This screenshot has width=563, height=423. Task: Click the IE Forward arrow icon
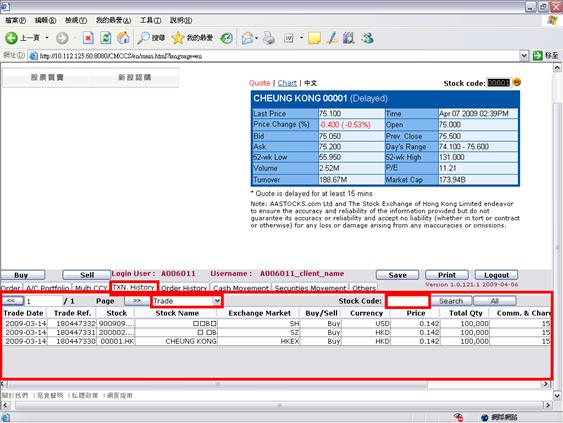(x=62, y=38)
